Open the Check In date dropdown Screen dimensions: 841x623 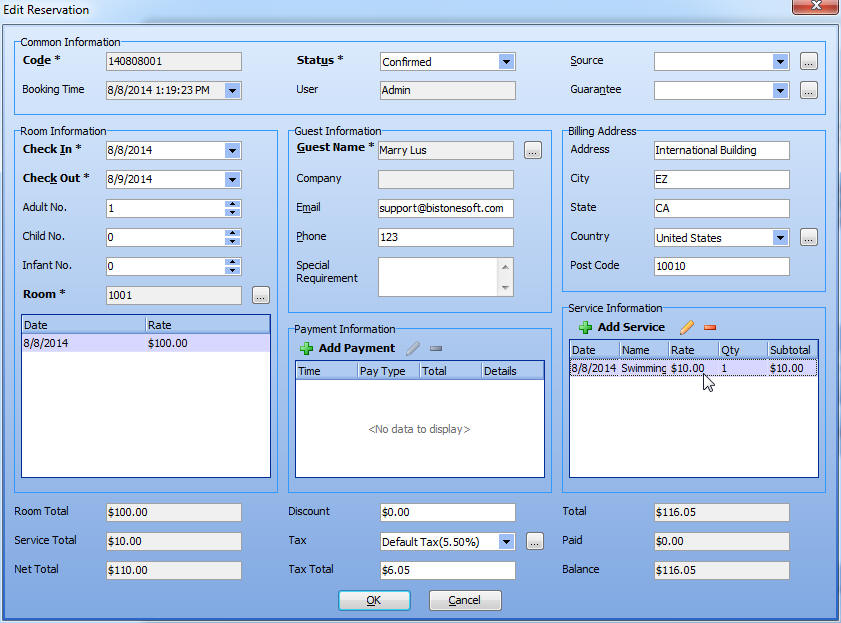pos(232,151)
